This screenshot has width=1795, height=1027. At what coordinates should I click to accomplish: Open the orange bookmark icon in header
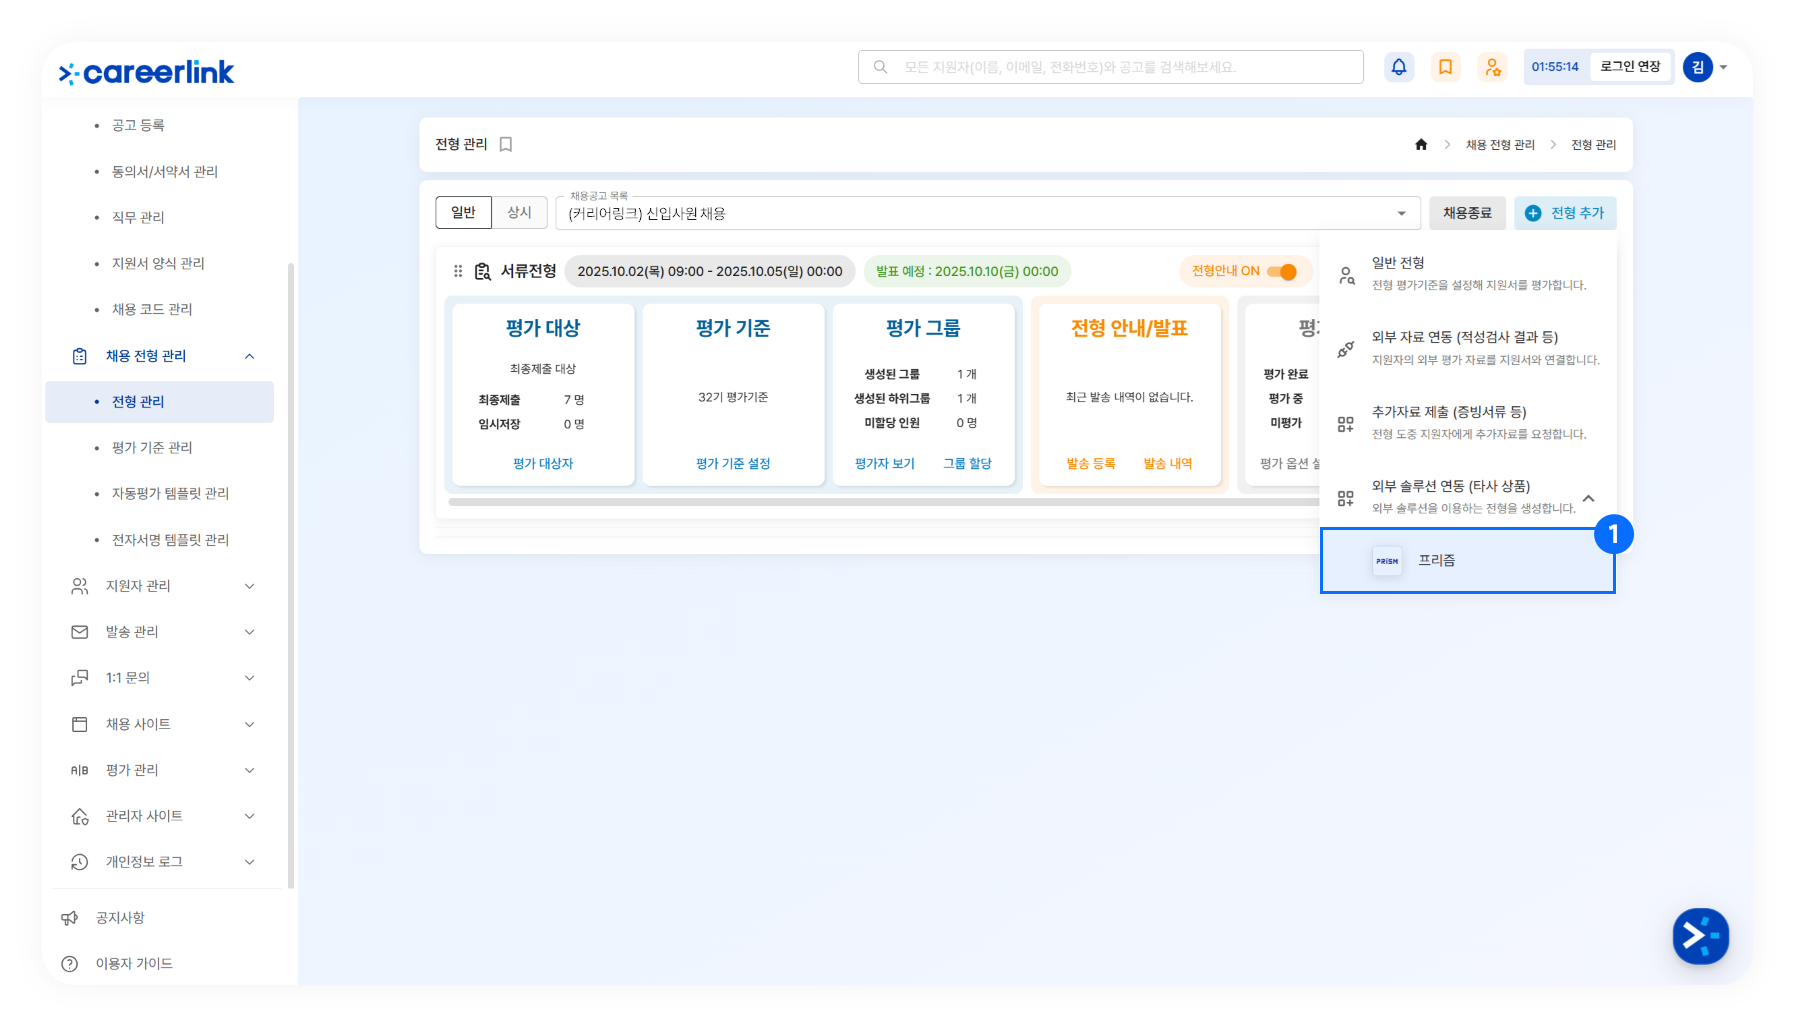pos(1445,67)
